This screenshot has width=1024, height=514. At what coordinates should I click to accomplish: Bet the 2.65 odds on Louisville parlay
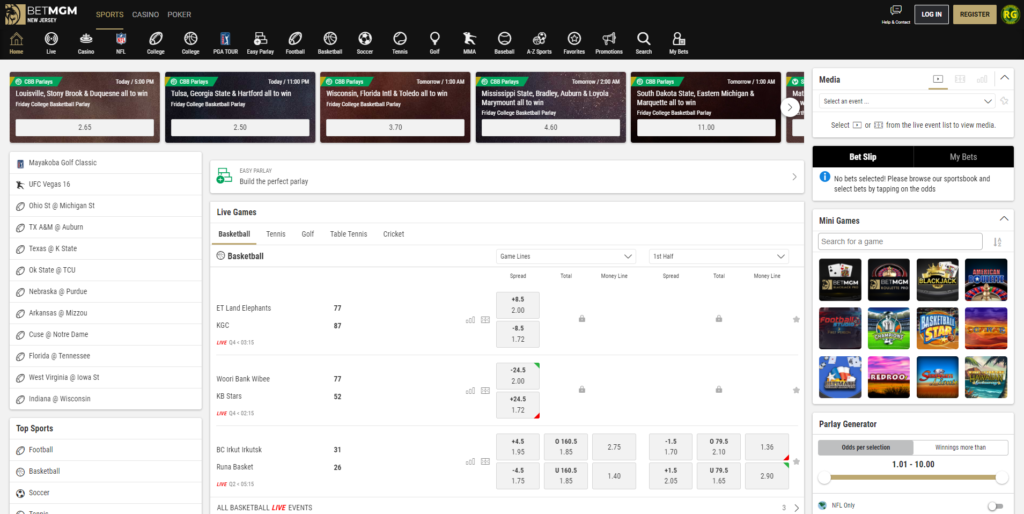pos(85,127)
